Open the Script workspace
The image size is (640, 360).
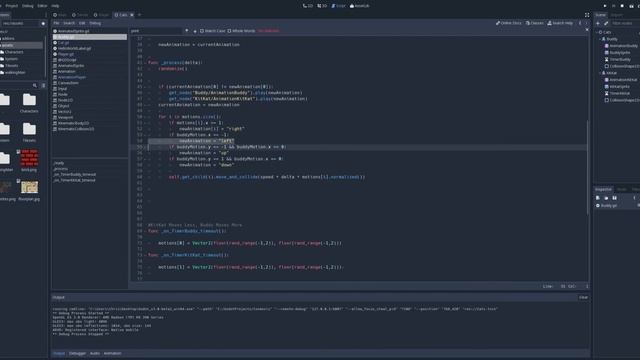pyautogui.click(x=338, y=6)
